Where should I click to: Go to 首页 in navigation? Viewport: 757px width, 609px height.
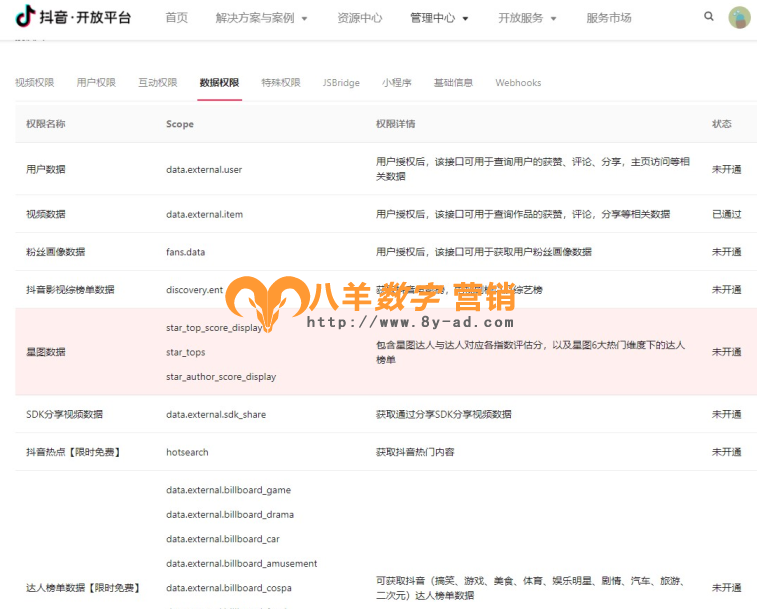176,18
